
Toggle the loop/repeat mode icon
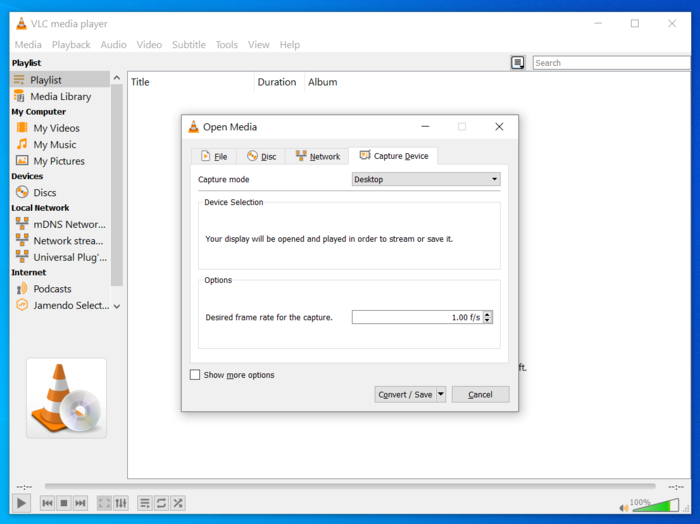tap(161, 503)
